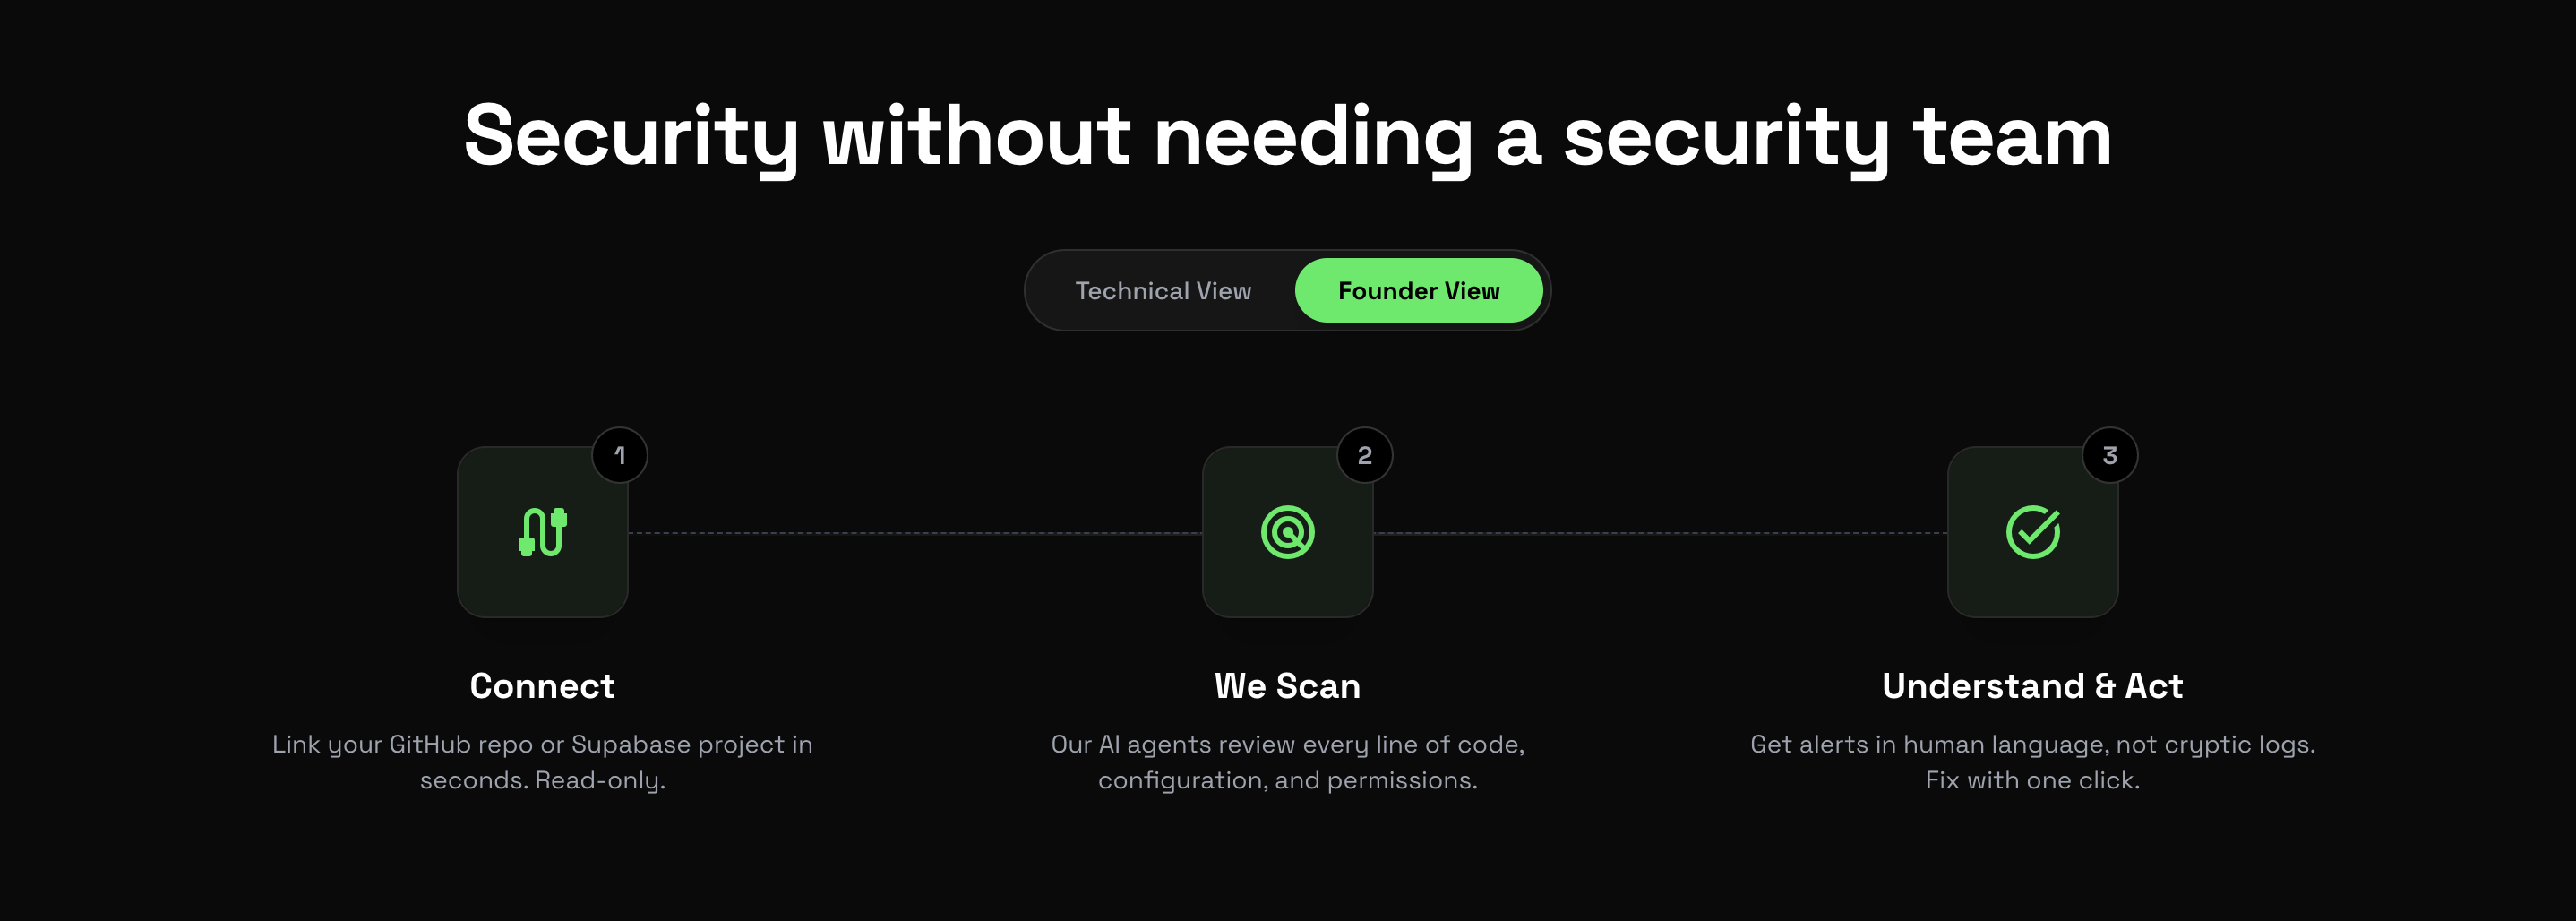Click the step 1 number badge
The width and height of the screenshot is (2576, 921).
pos(620,455)
